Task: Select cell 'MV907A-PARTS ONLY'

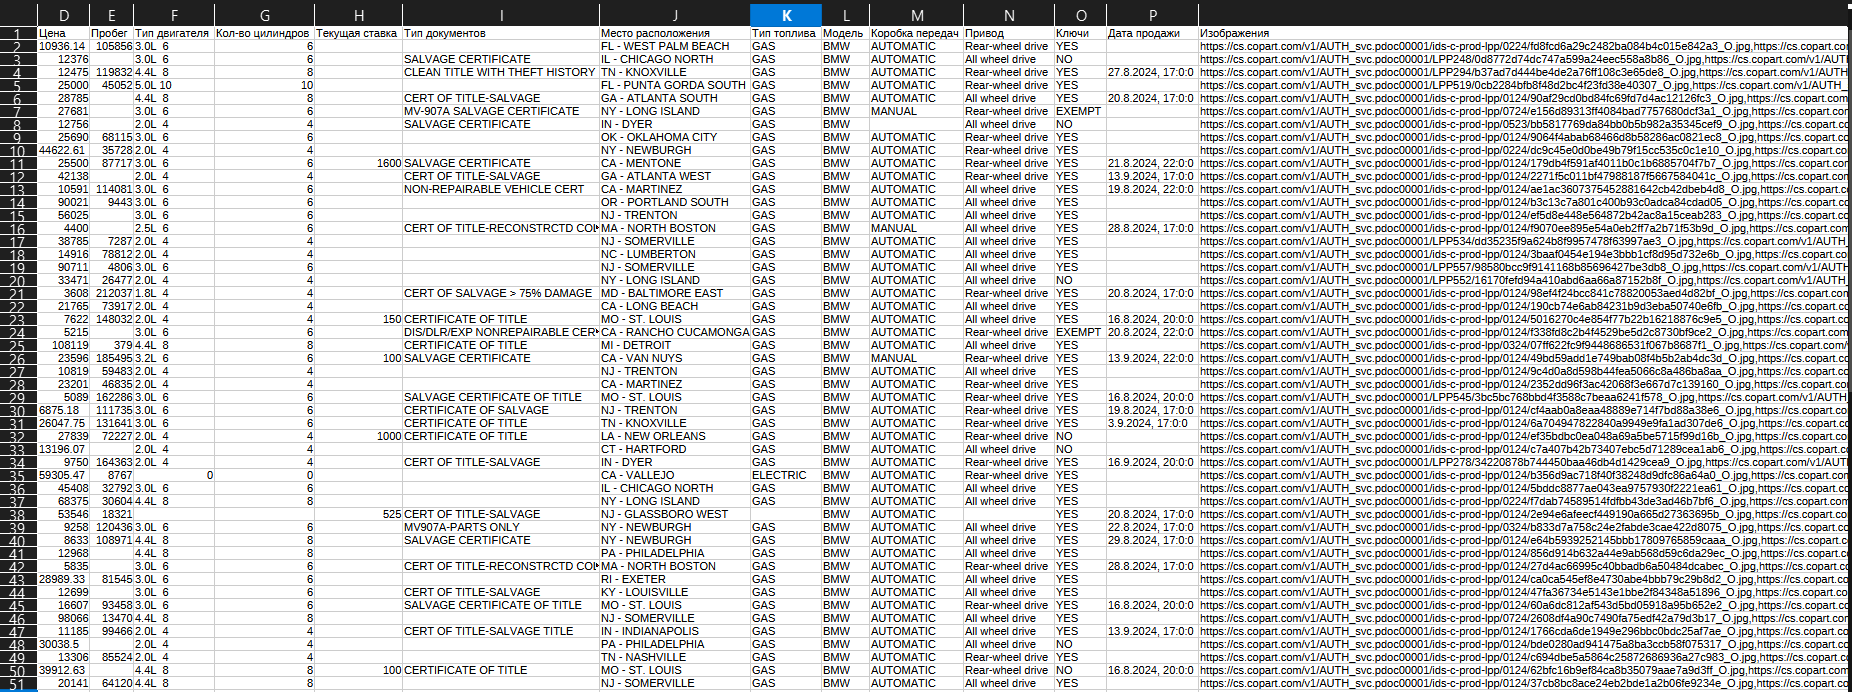Action: pos(501,527)
